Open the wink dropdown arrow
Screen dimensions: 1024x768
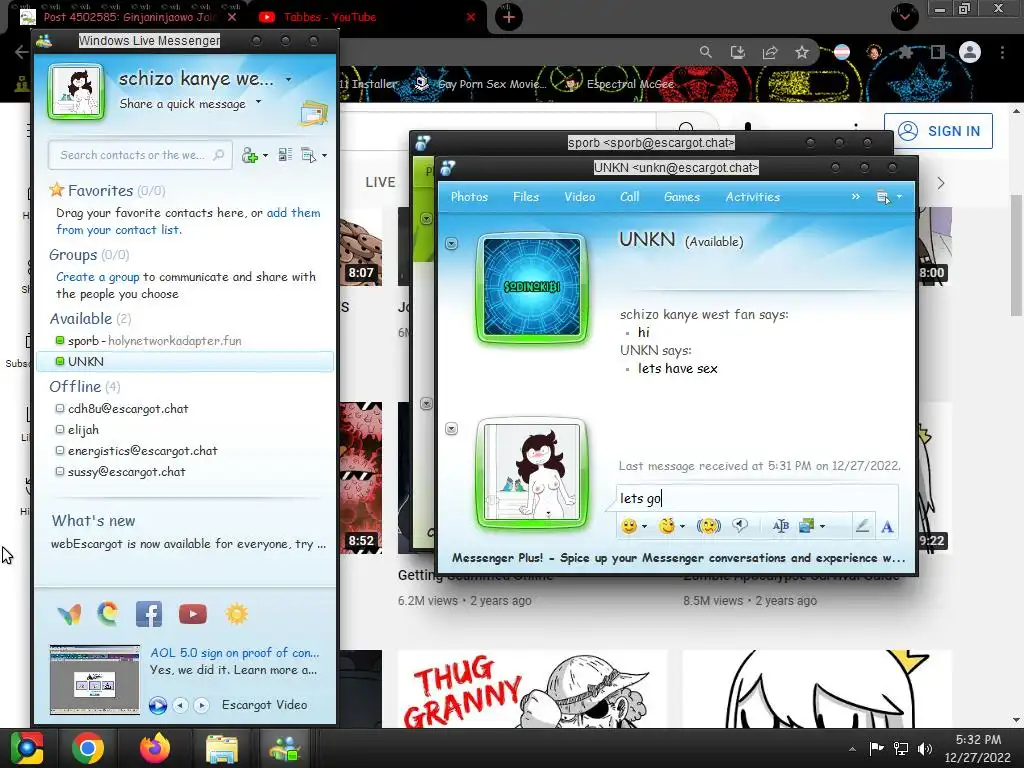coord(682,526)
